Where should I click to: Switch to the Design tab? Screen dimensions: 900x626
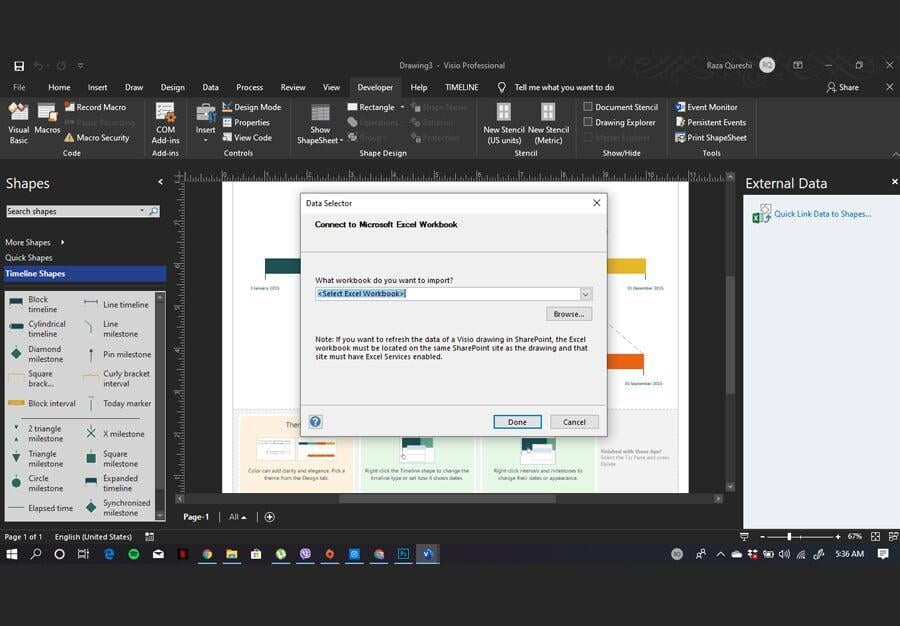[172, 87]
